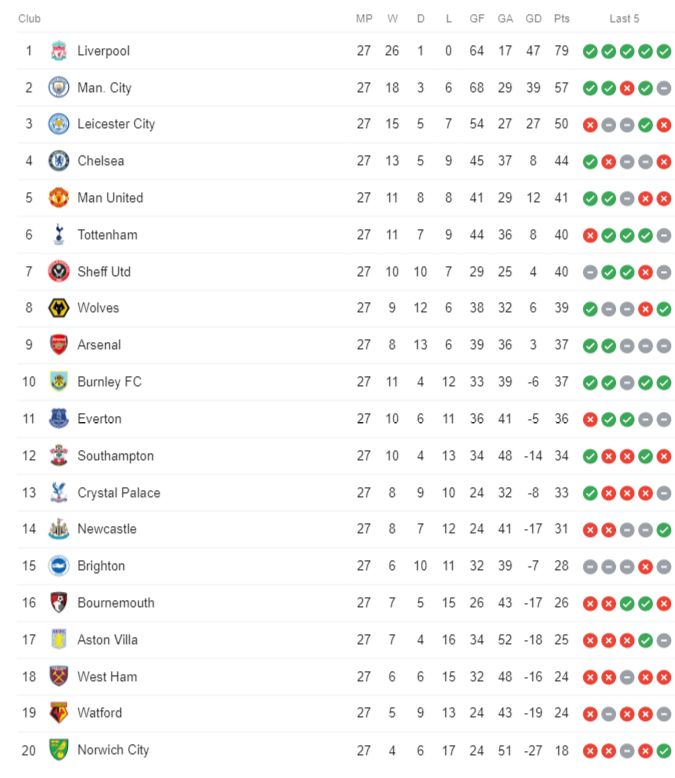Sort table by the Pts column header
Image resolution: width=675 pixels, height=778 pixels.
561,19
